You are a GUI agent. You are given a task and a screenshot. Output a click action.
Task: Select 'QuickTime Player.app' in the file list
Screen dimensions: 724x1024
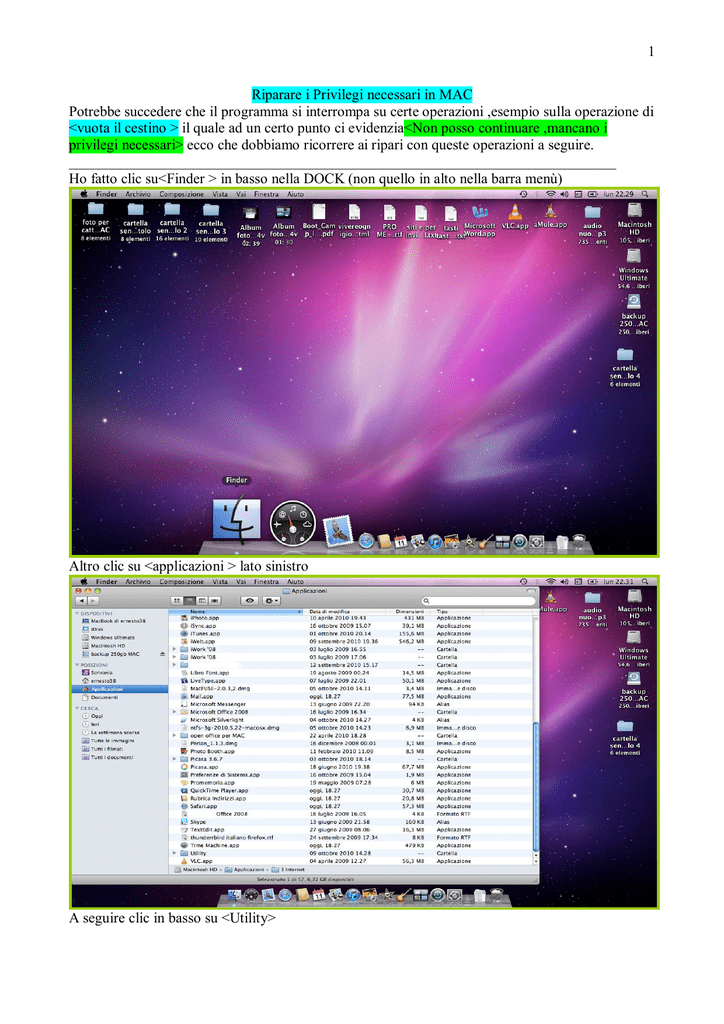pyautogui.click(x=353, y=790)
